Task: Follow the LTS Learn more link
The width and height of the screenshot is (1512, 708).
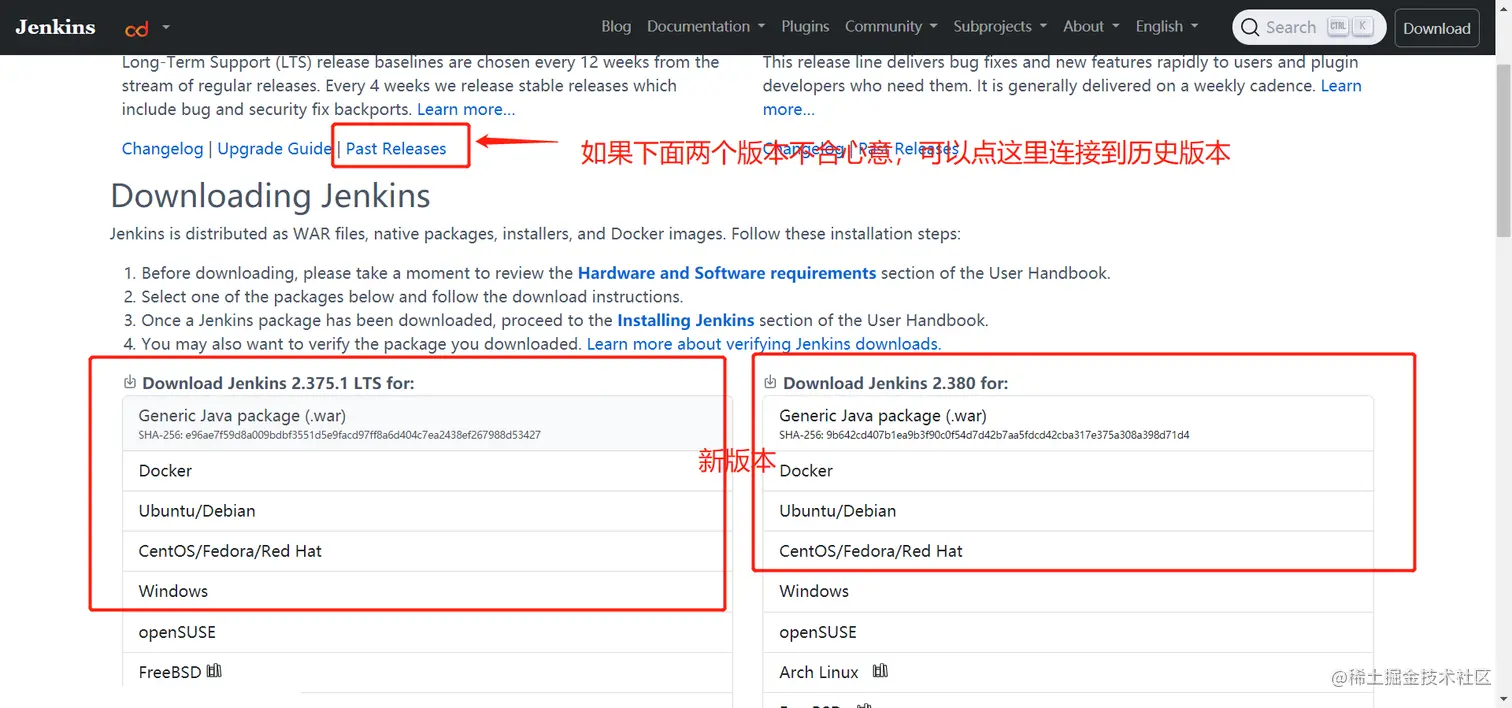Action: 466,109
